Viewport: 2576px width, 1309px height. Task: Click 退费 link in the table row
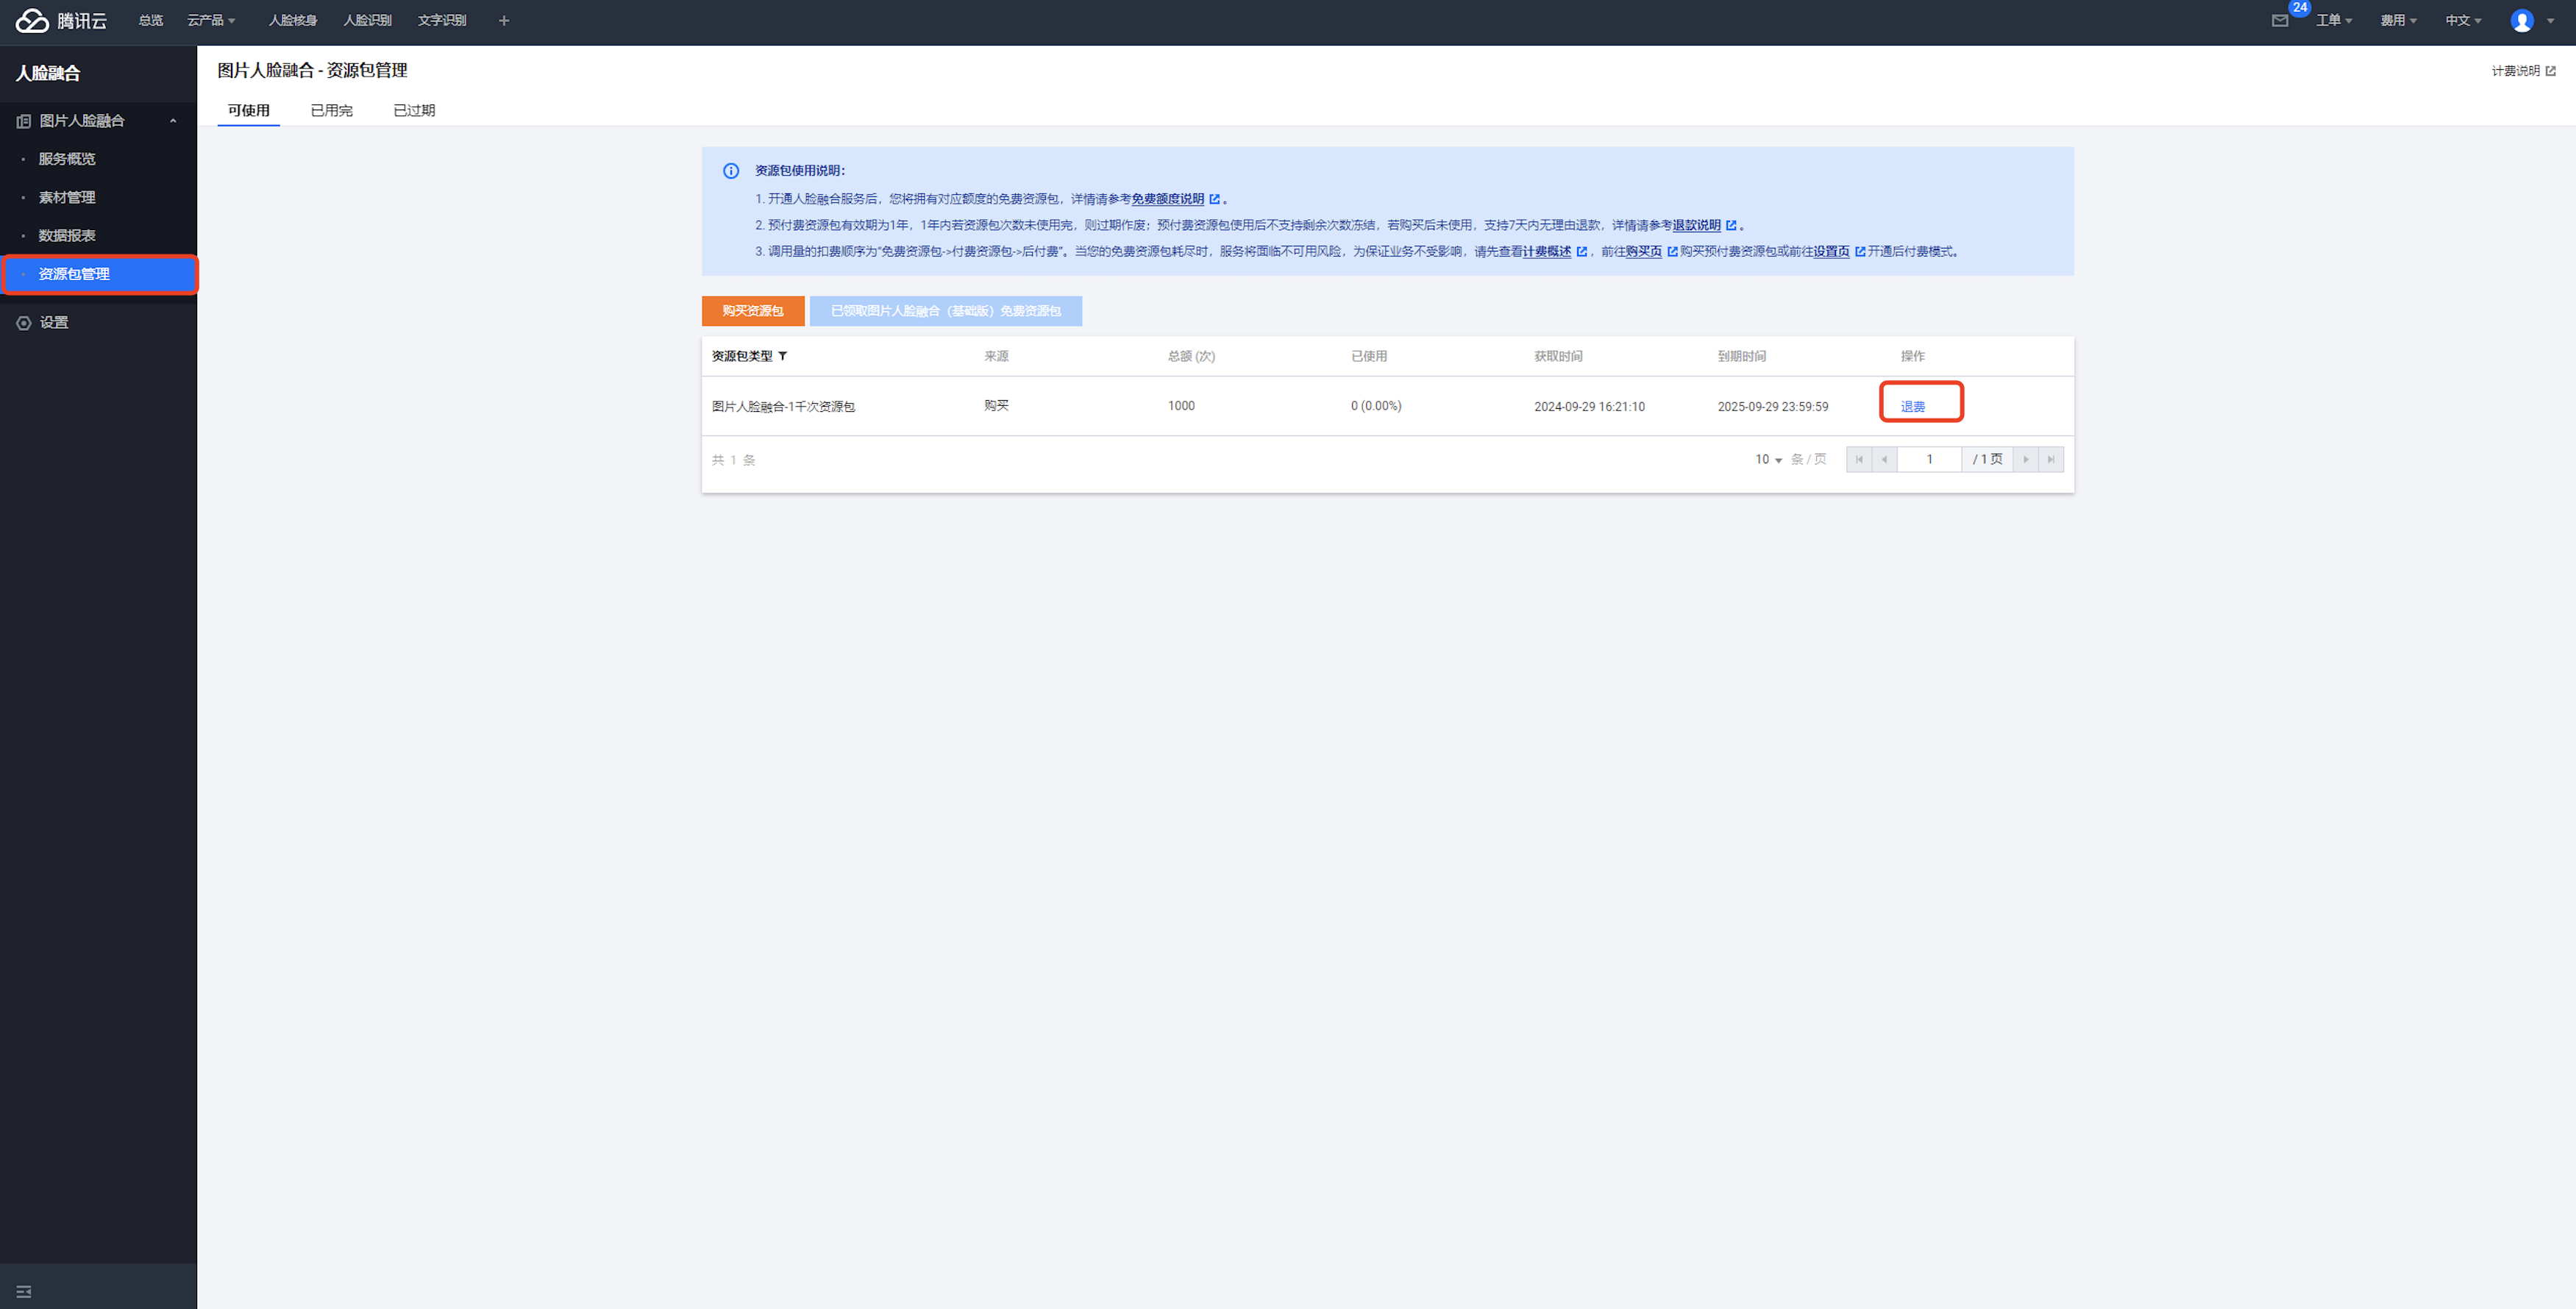(x=1912, y=407)
